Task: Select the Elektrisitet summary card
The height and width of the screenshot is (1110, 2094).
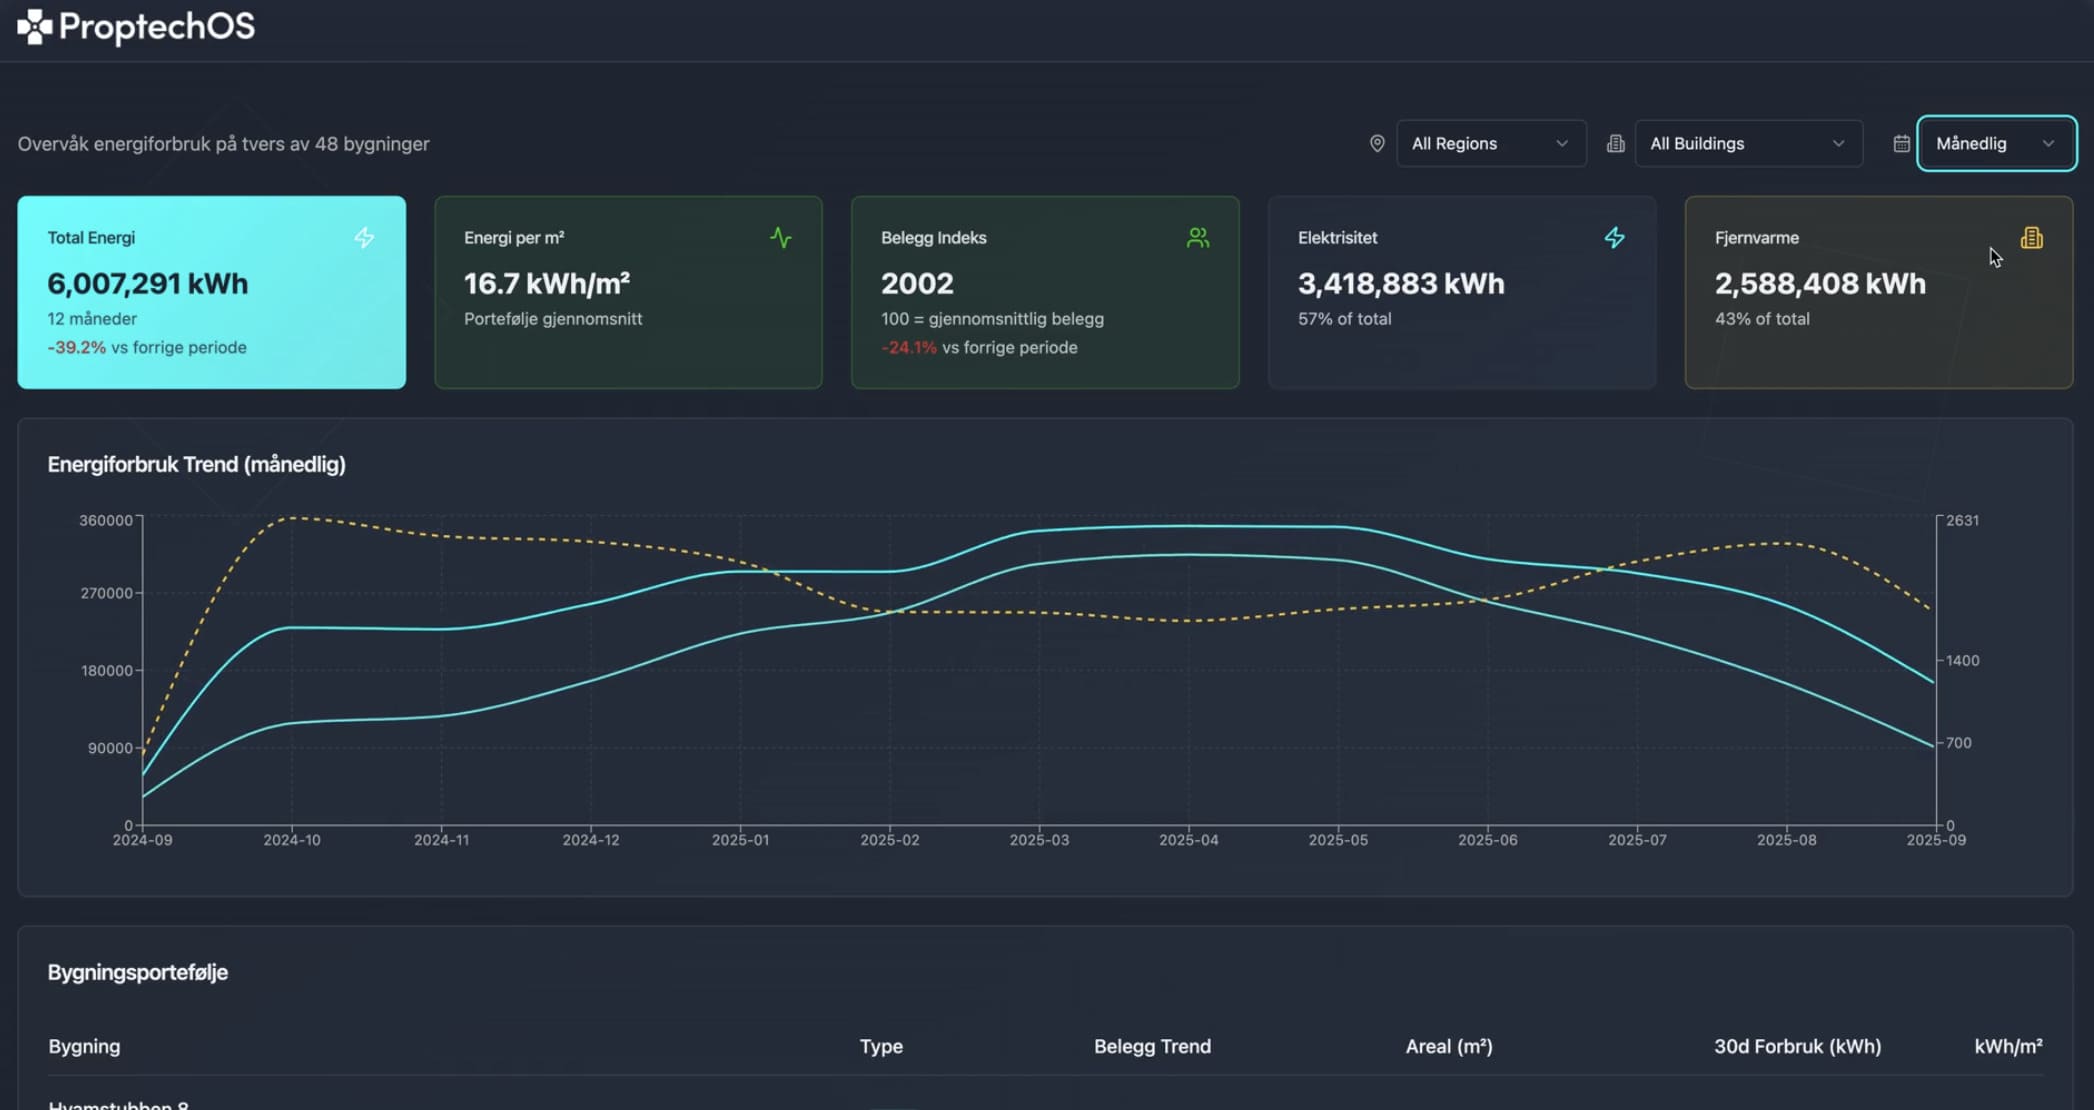Action: 1461,292
